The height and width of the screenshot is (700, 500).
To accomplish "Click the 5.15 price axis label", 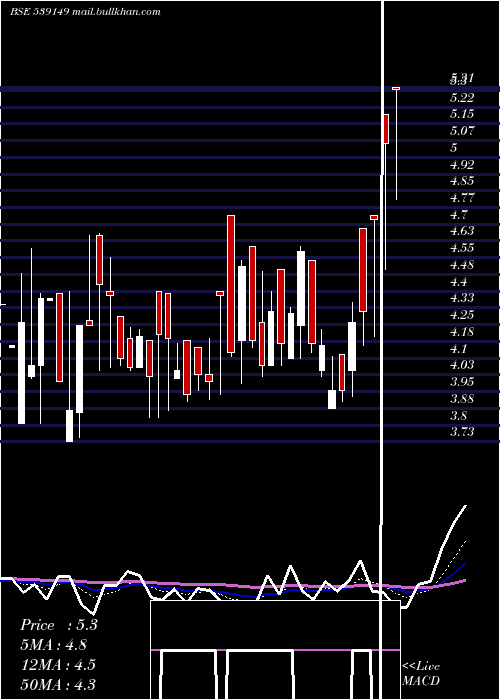I will [462, 114].
